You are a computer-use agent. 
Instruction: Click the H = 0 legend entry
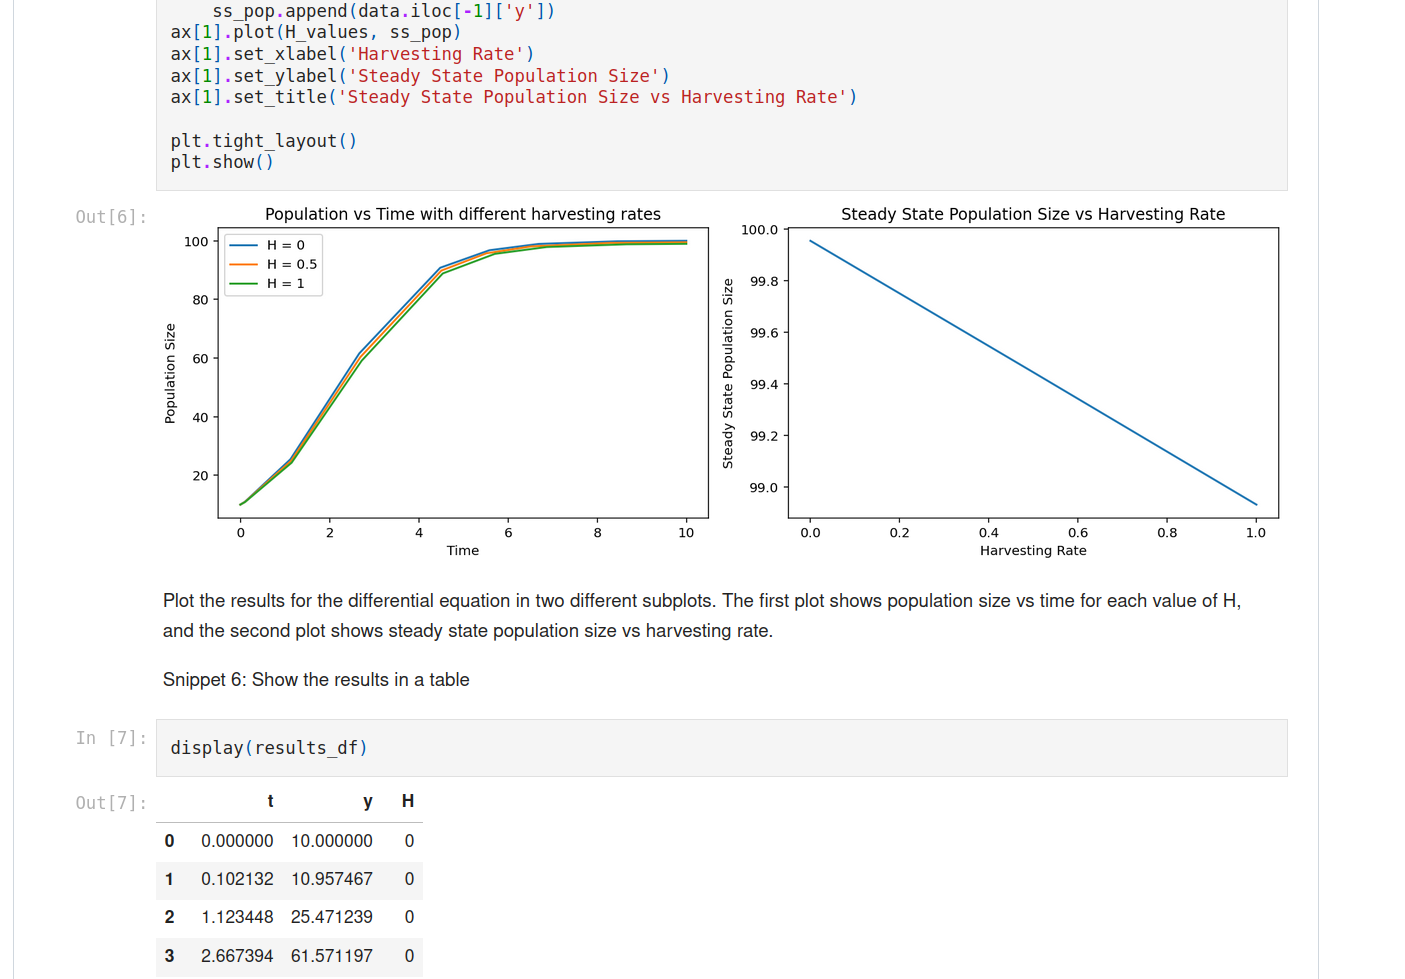click(x=283, y=243)
